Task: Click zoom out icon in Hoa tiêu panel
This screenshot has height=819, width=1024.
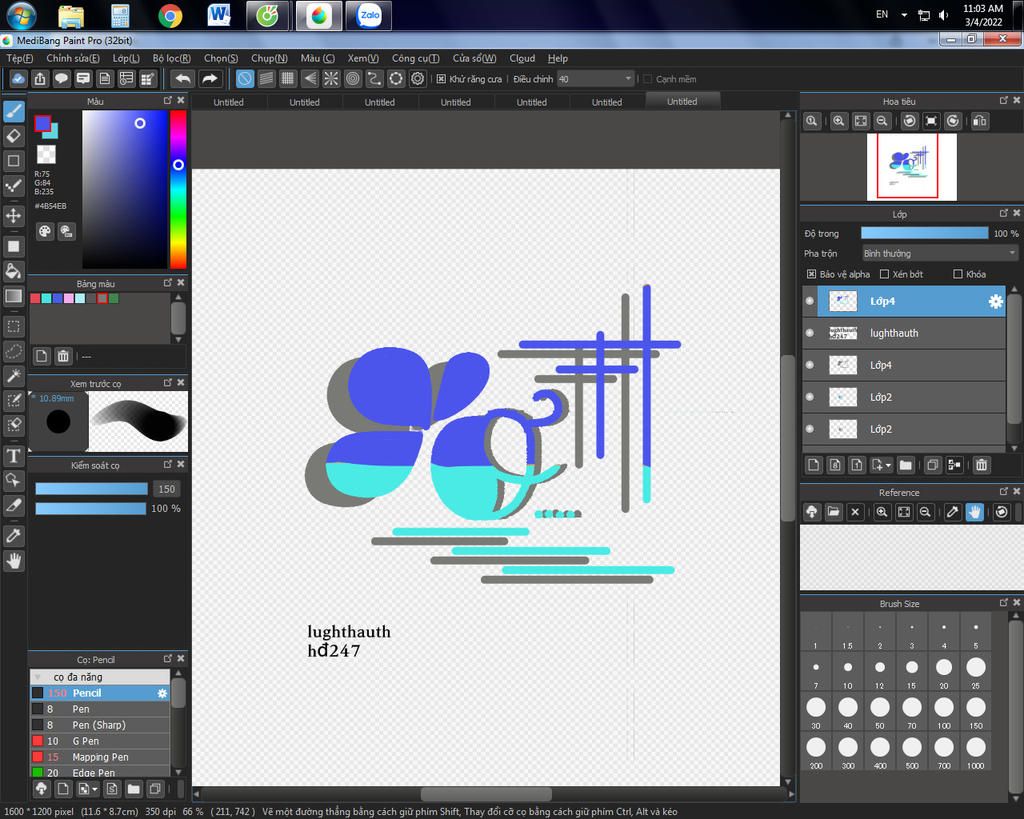Action: [x=882, y=121]
